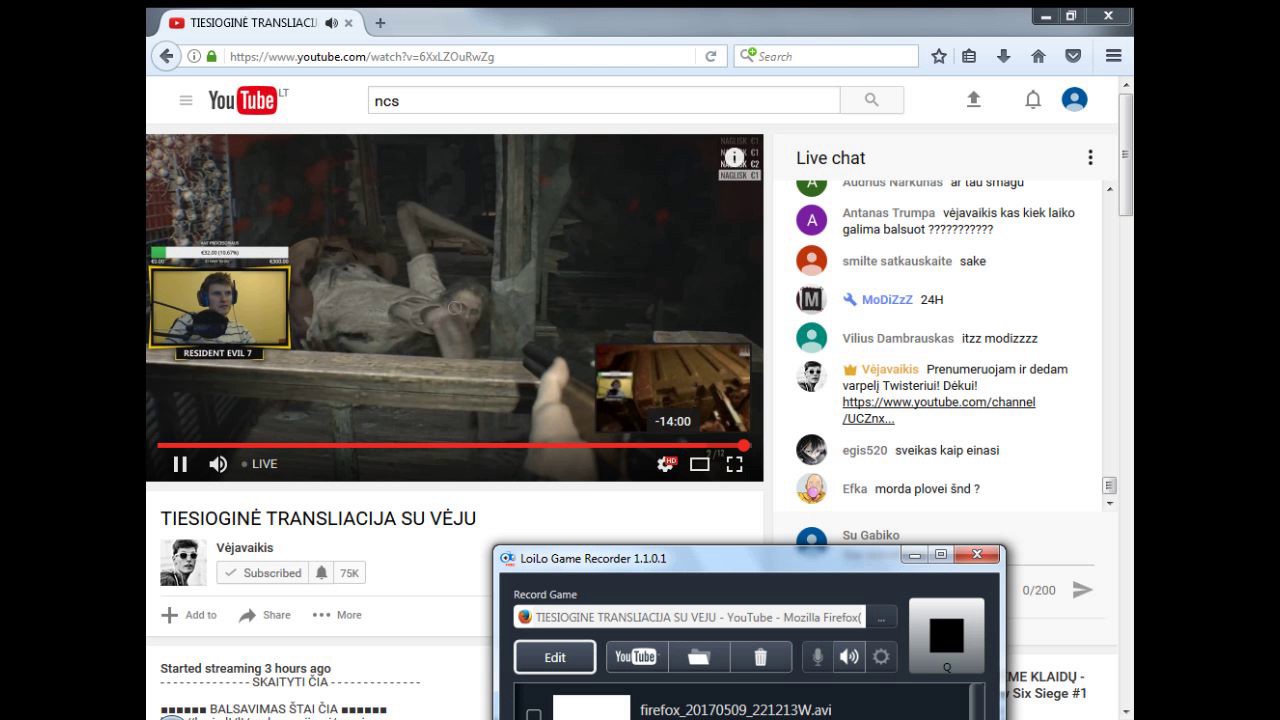Open the Firefox hamburger menu
This screenshot has height=720, width=1280.
1113,57
